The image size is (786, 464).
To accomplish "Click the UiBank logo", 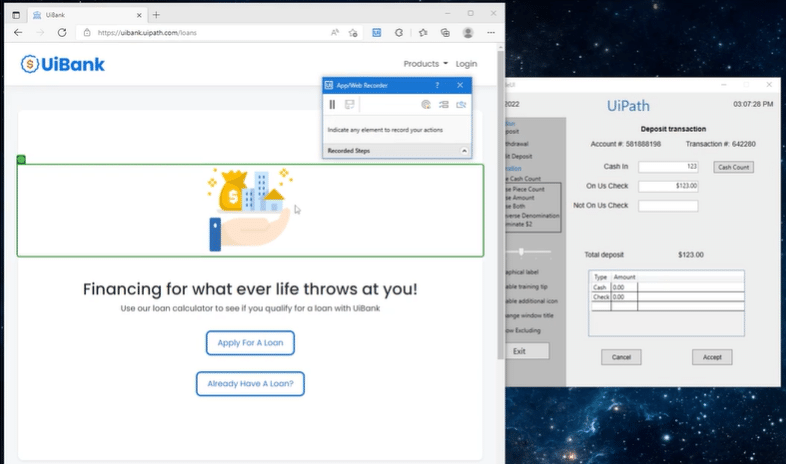I will coord(63,64).
